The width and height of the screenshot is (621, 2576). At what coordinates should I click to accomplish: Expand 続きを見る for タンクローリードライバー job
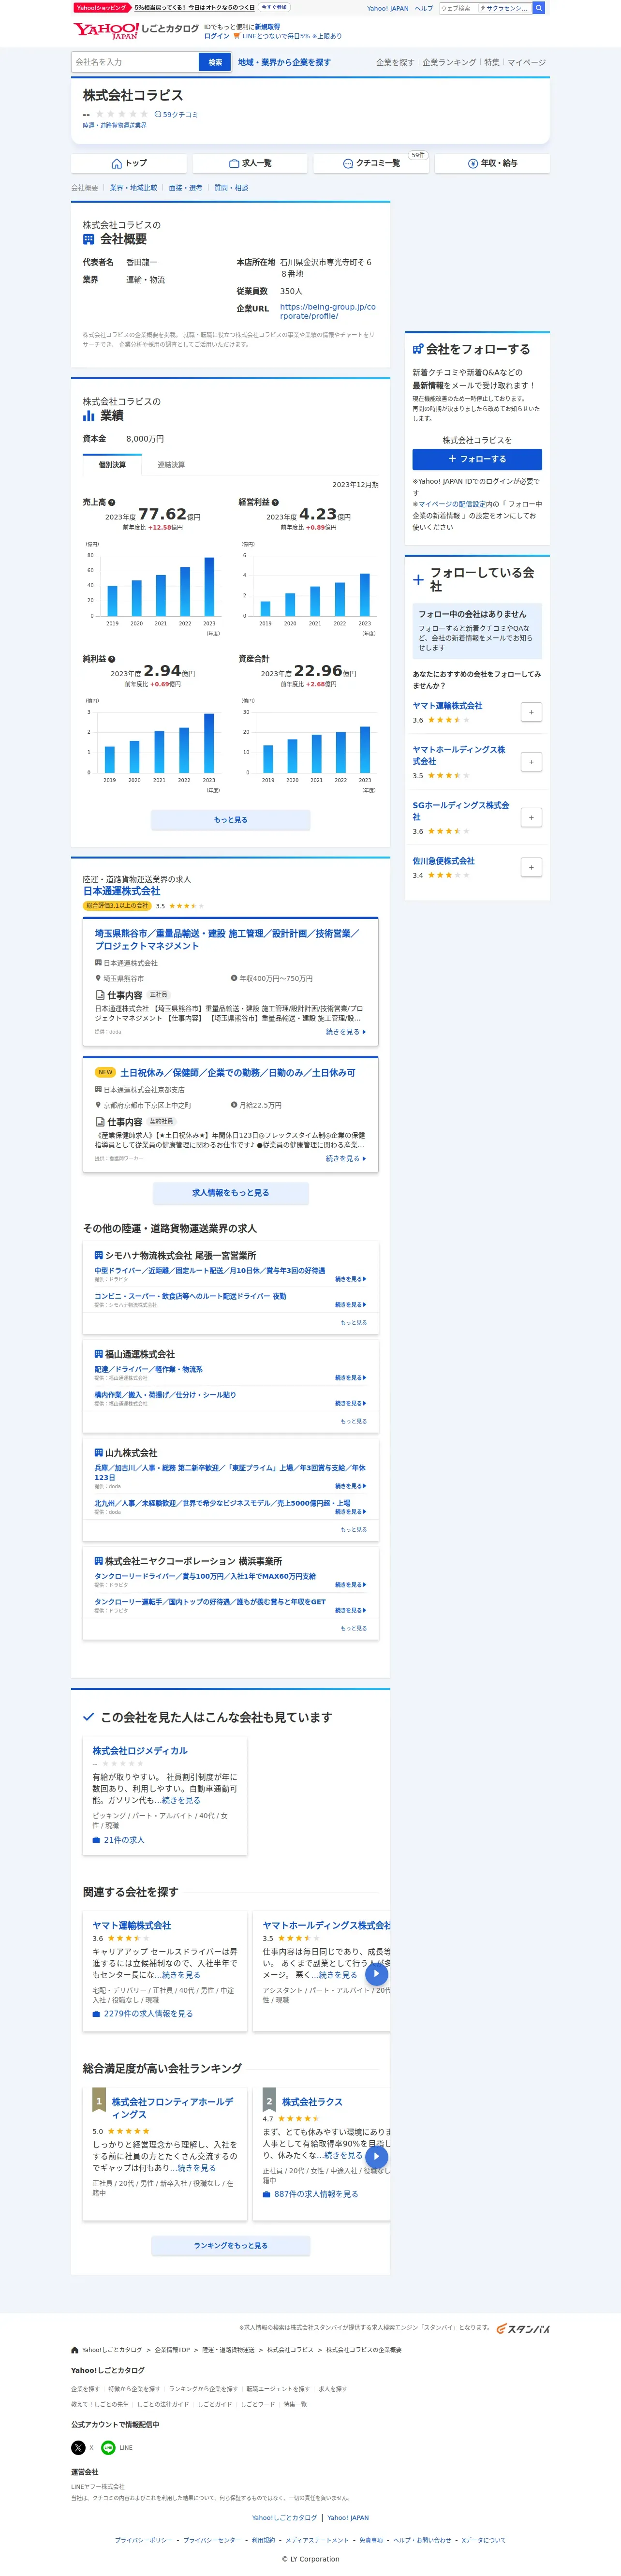351,1585
